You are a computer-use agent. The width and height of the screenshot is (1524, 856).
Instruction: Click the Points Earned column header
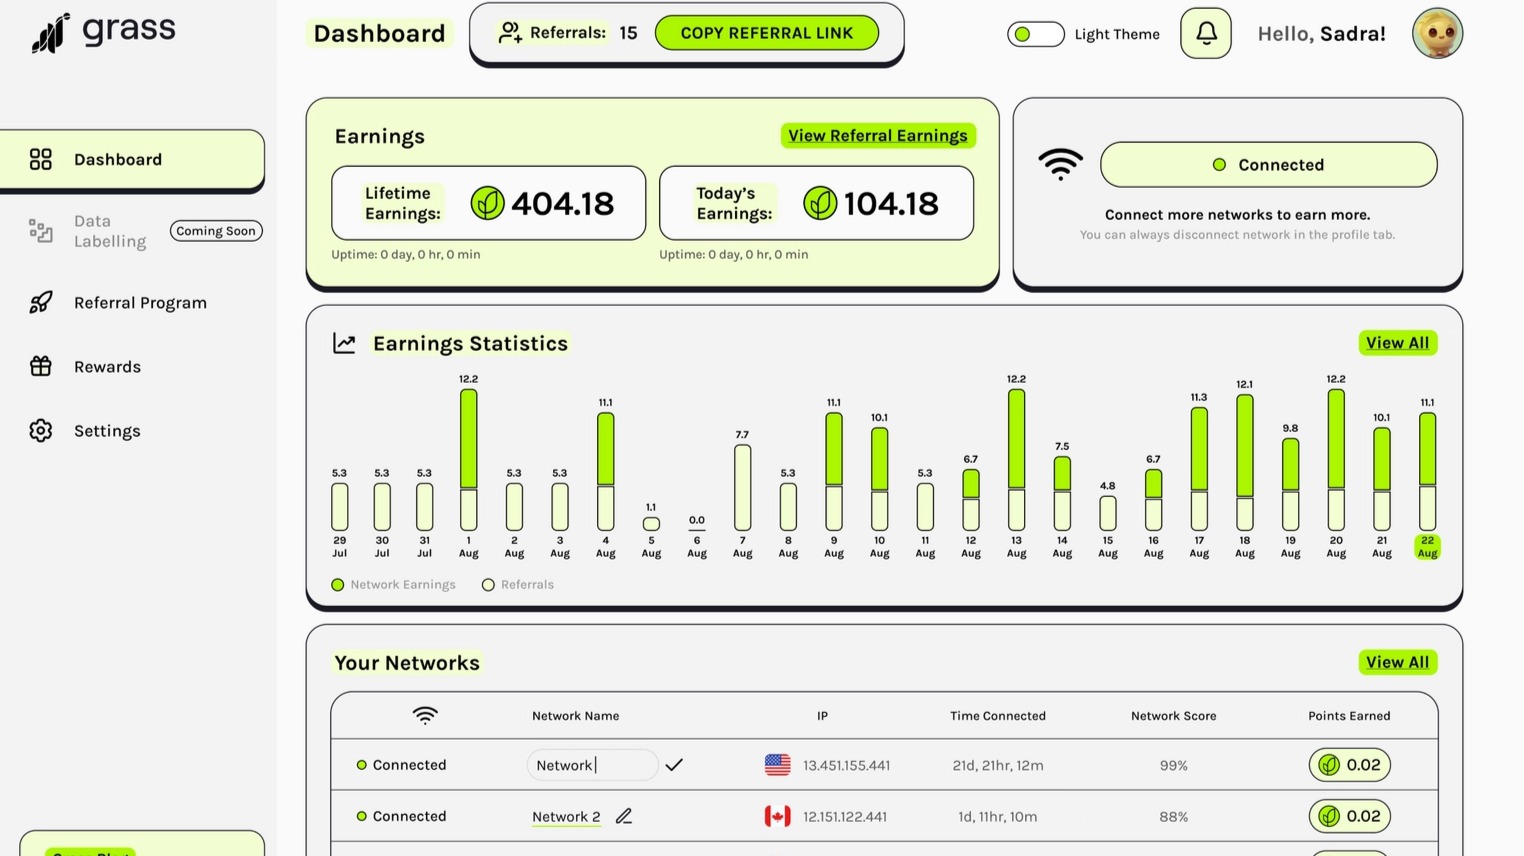pos(1349,716)
